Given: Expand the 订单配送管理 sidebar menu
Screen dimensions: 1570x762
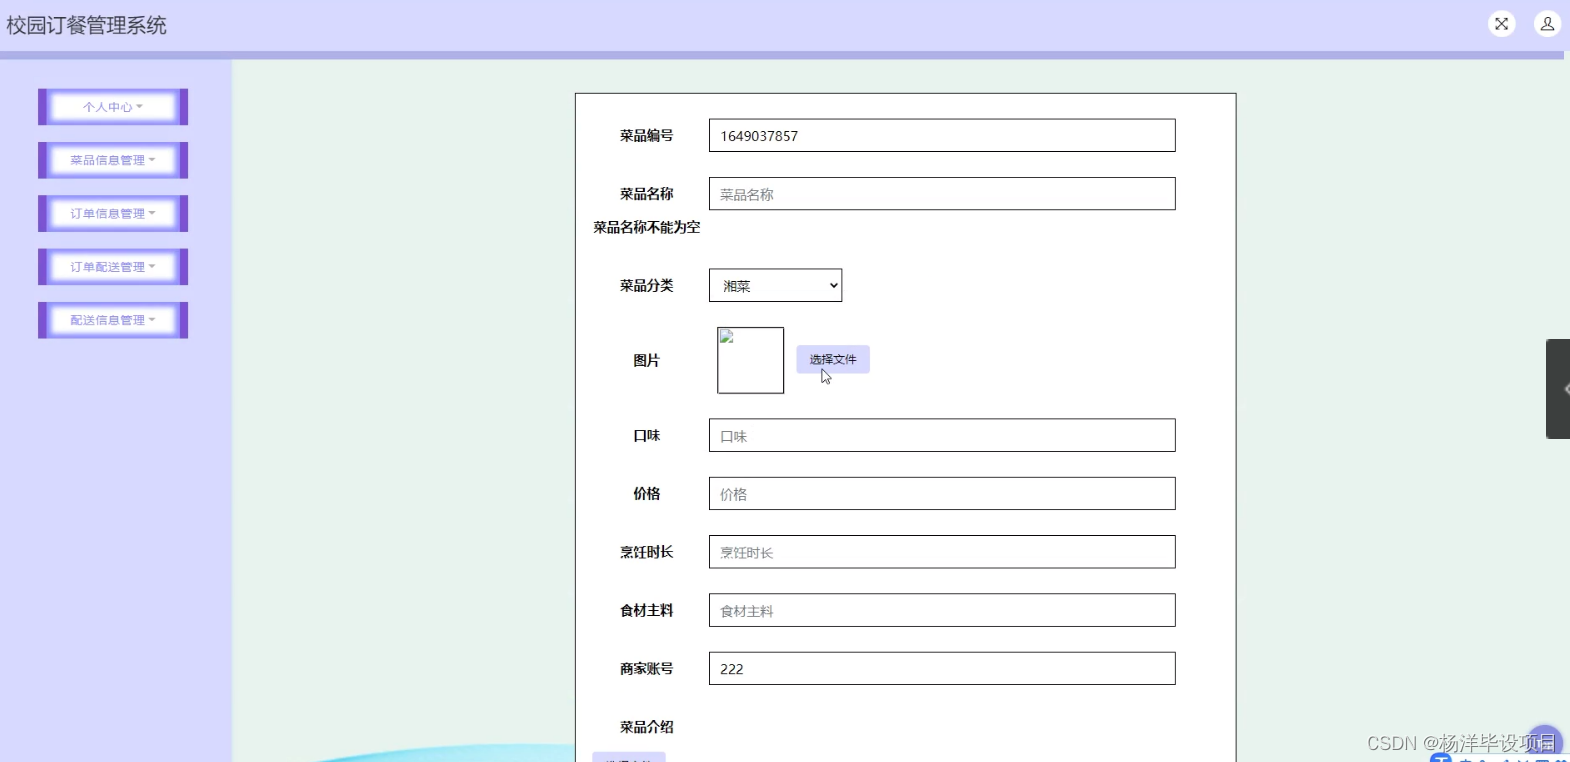Looking at the screenshot, I should pyautogui.click(x=113, y=267).
